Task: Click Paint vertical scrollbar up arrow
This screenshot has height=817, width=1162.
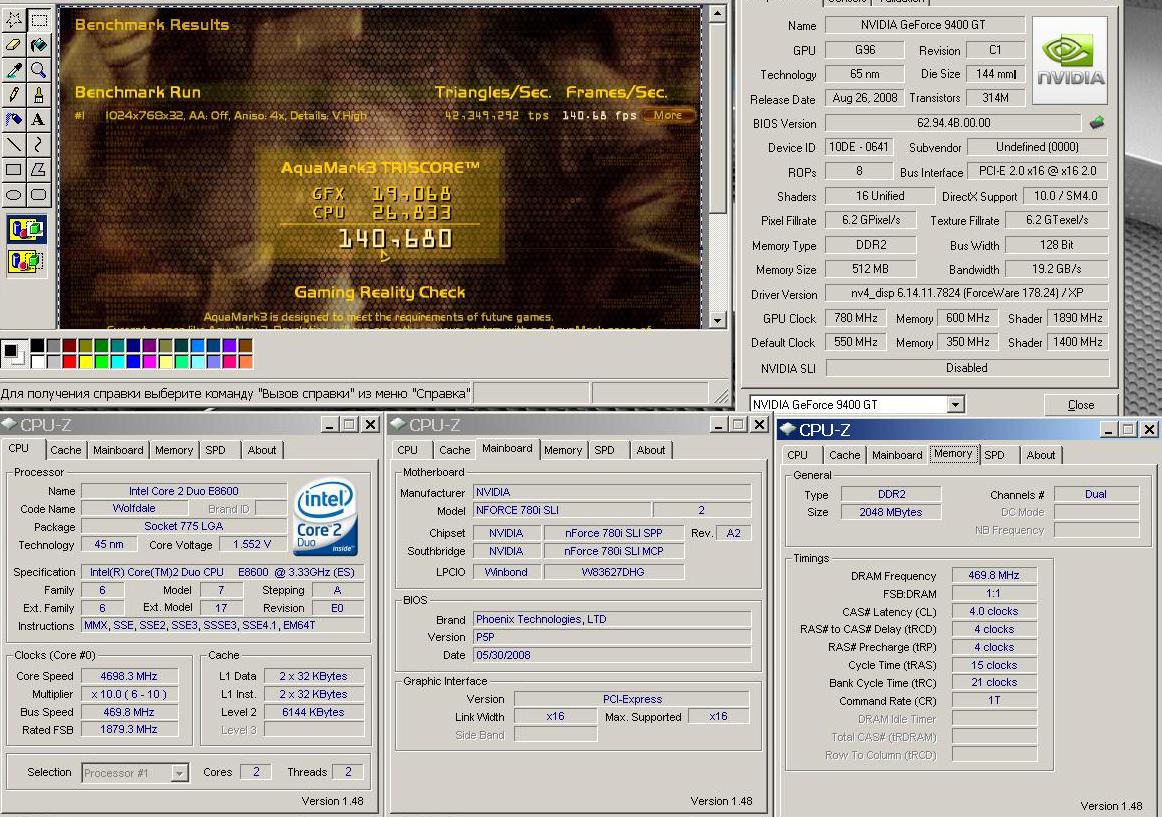Action: pos(717,14)
